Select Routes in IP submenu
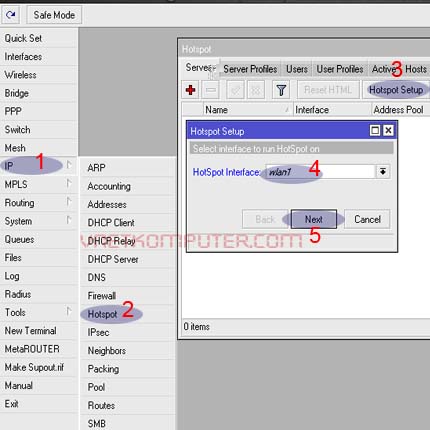The image size is (430, 430). click(x=128, y=405)
